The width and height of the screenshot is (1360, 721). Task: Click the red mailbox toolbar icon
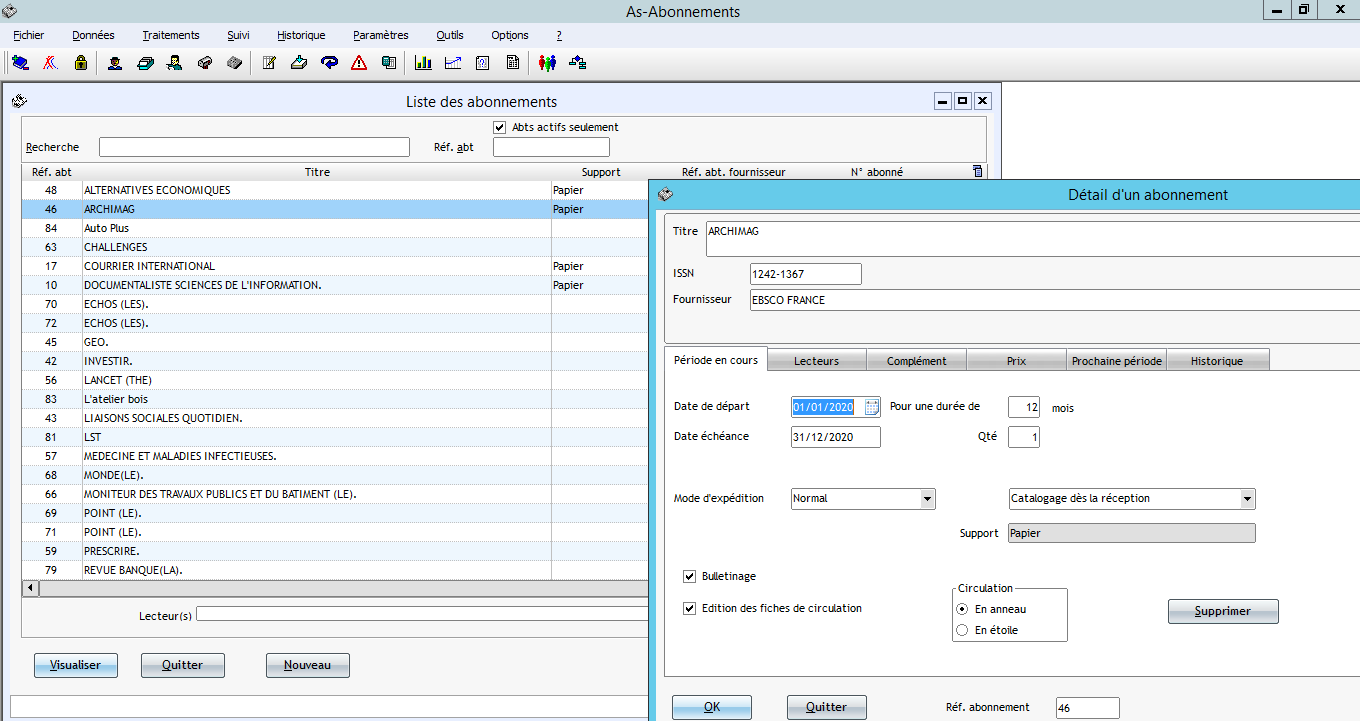tap(204, 63)
